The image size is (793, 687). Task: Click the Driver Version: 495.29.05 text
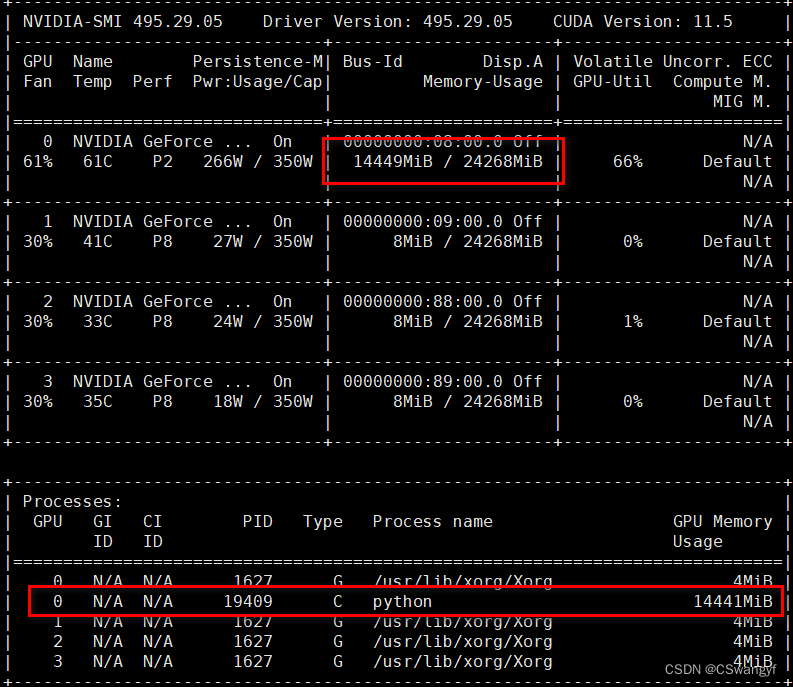click(x=387, y=21)
